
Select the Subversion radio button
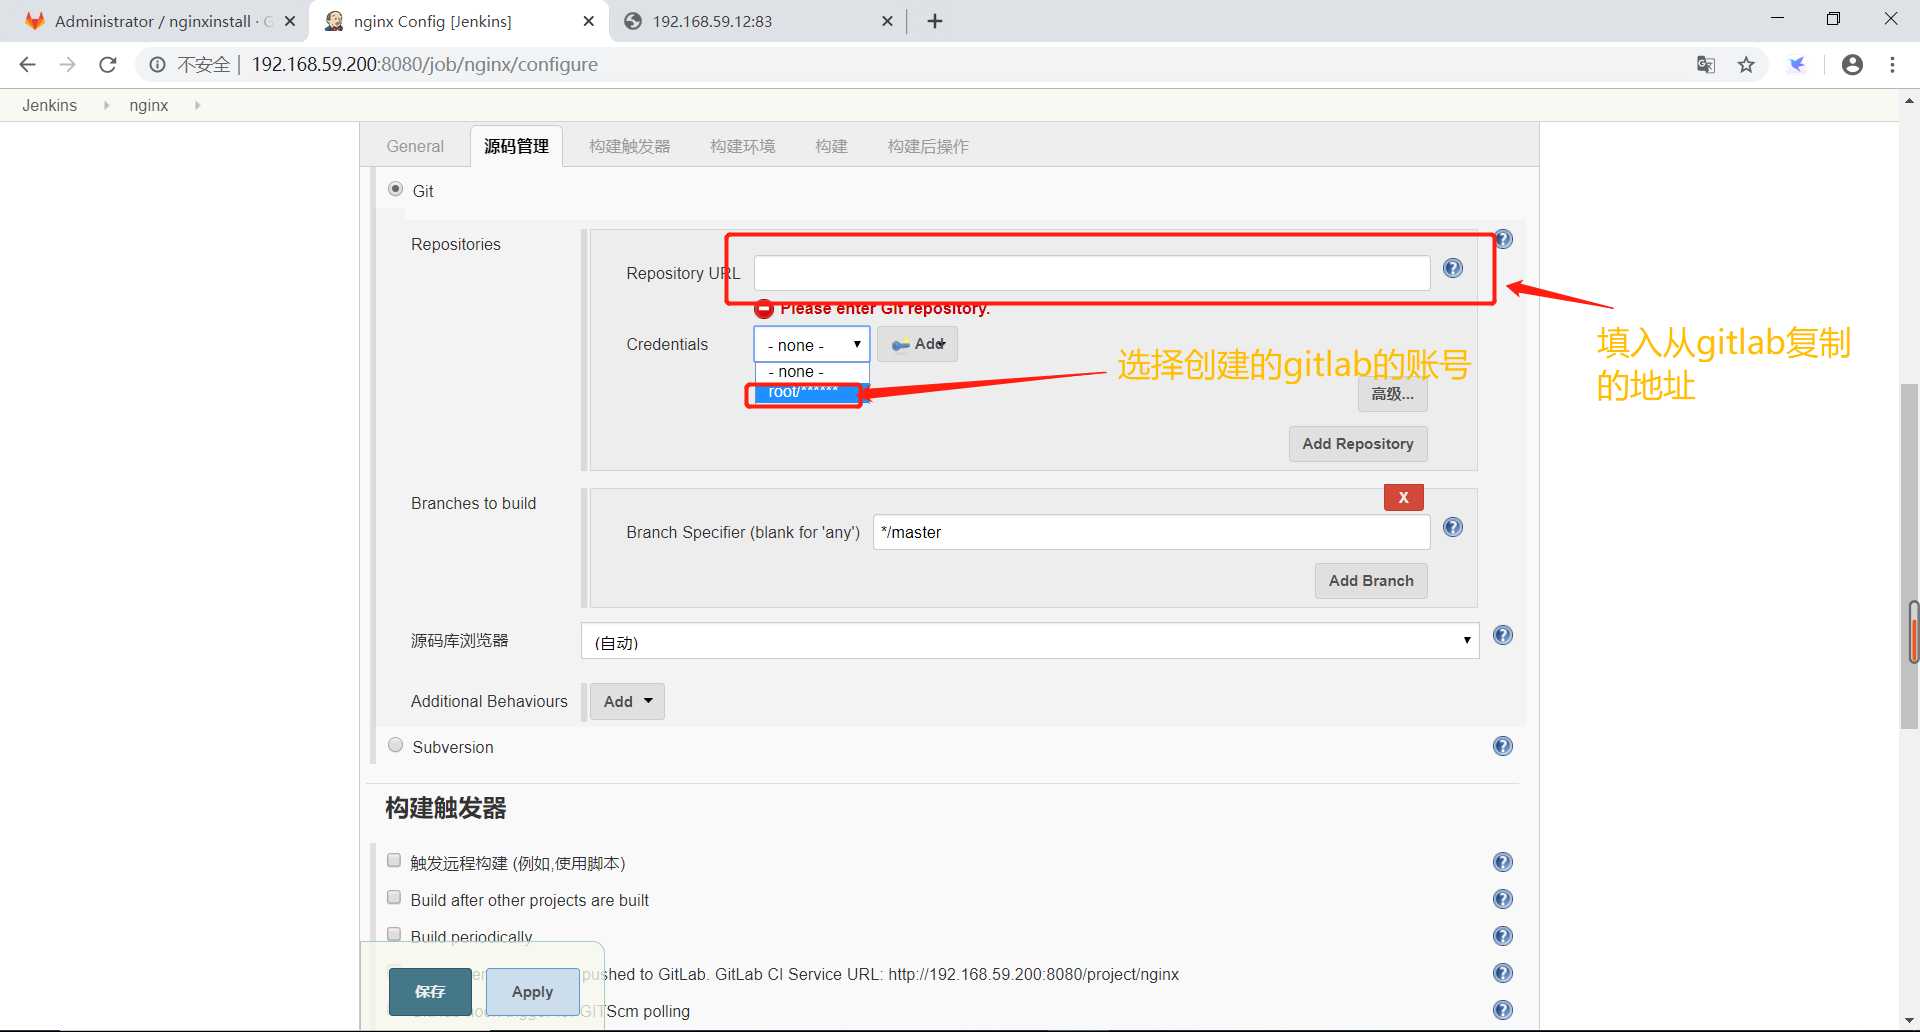(x=396, y=745)
